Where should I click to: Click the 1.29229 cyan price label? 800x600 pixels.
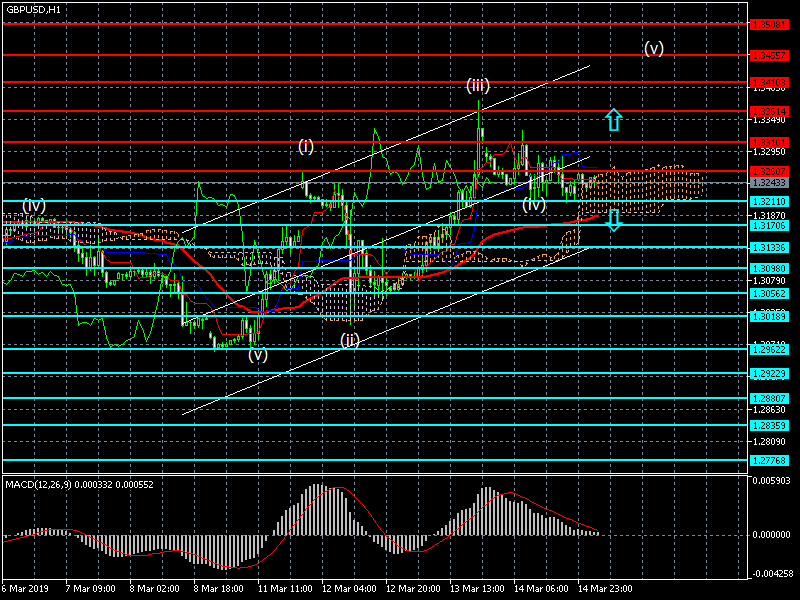click(769, 374)
